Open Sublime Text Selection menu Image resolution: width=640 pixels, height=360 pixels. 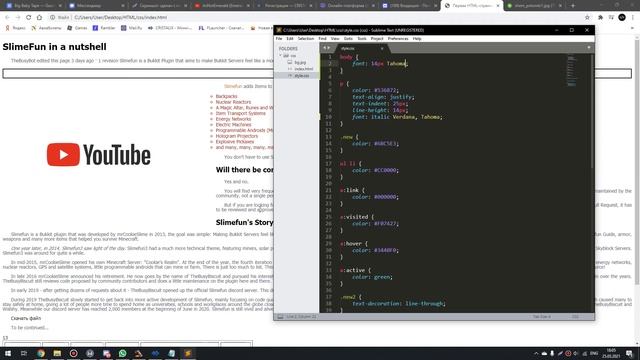pos(306,39)
